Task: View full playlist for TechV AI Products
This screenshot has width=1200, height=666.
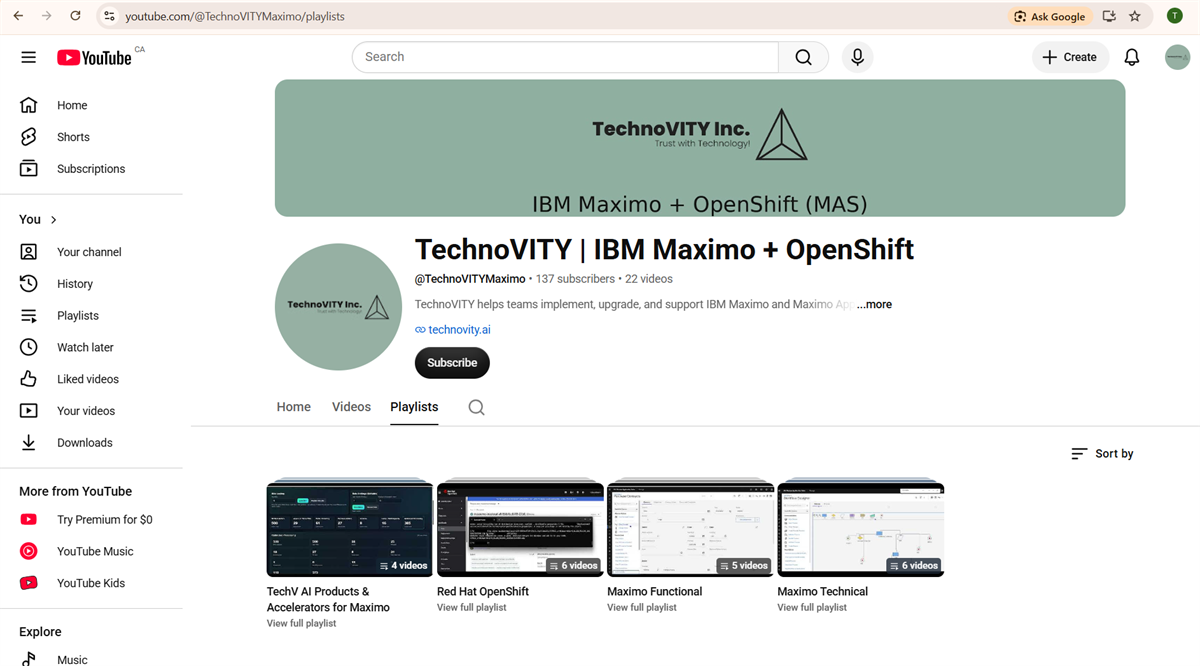Action: pos(301,623)
